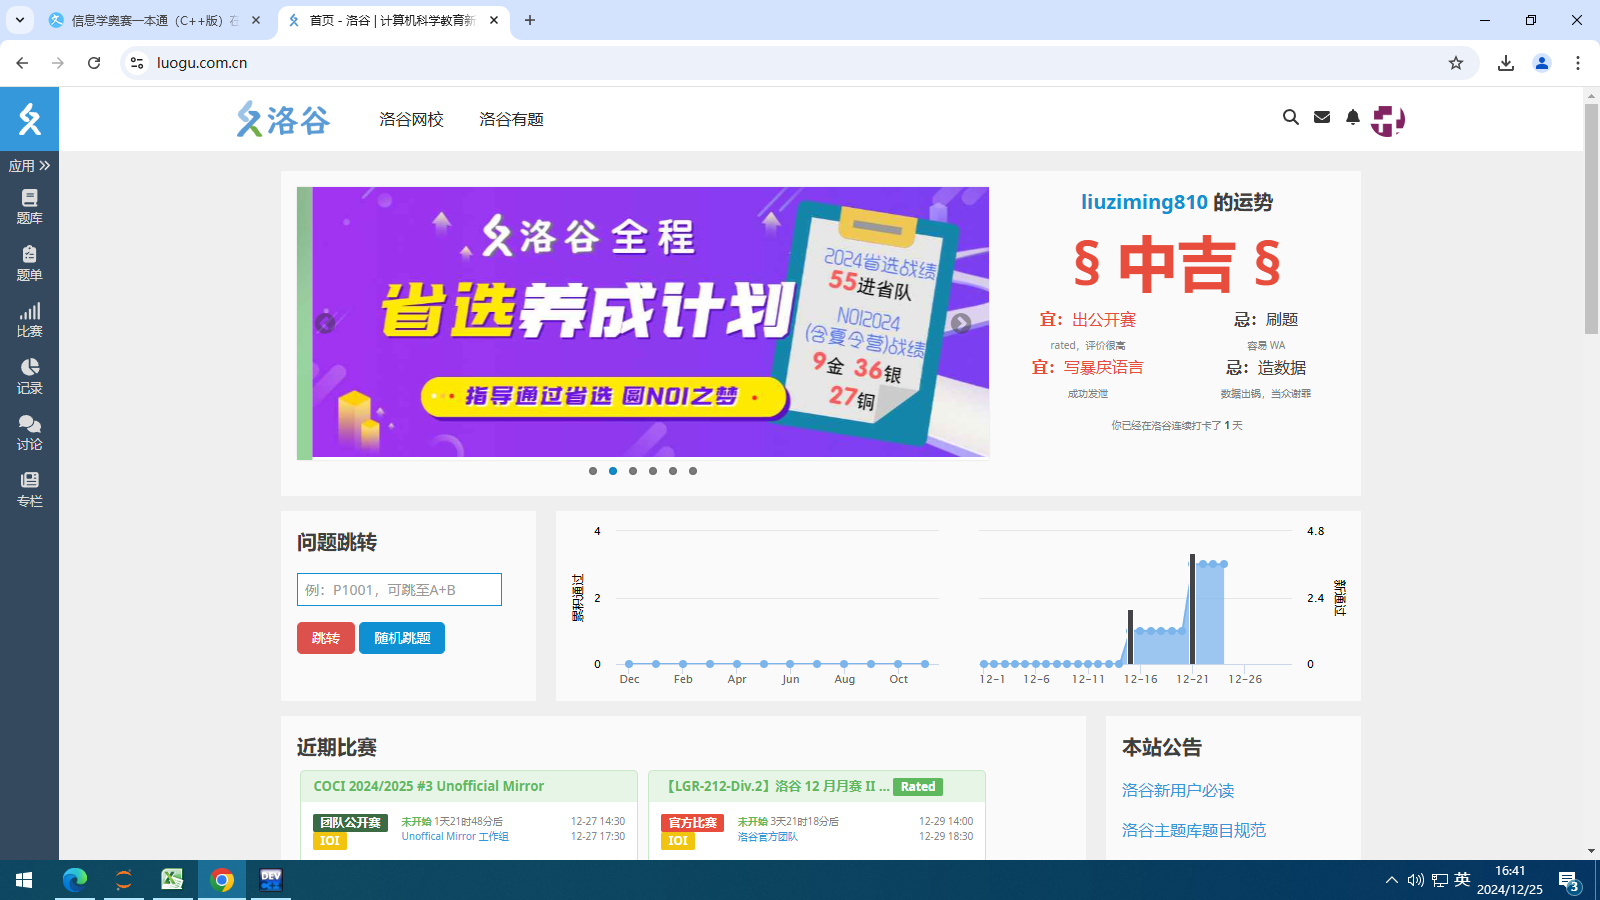Click the 洛谷 header logo
The image size is (1600, 900).
click(283, 119)
